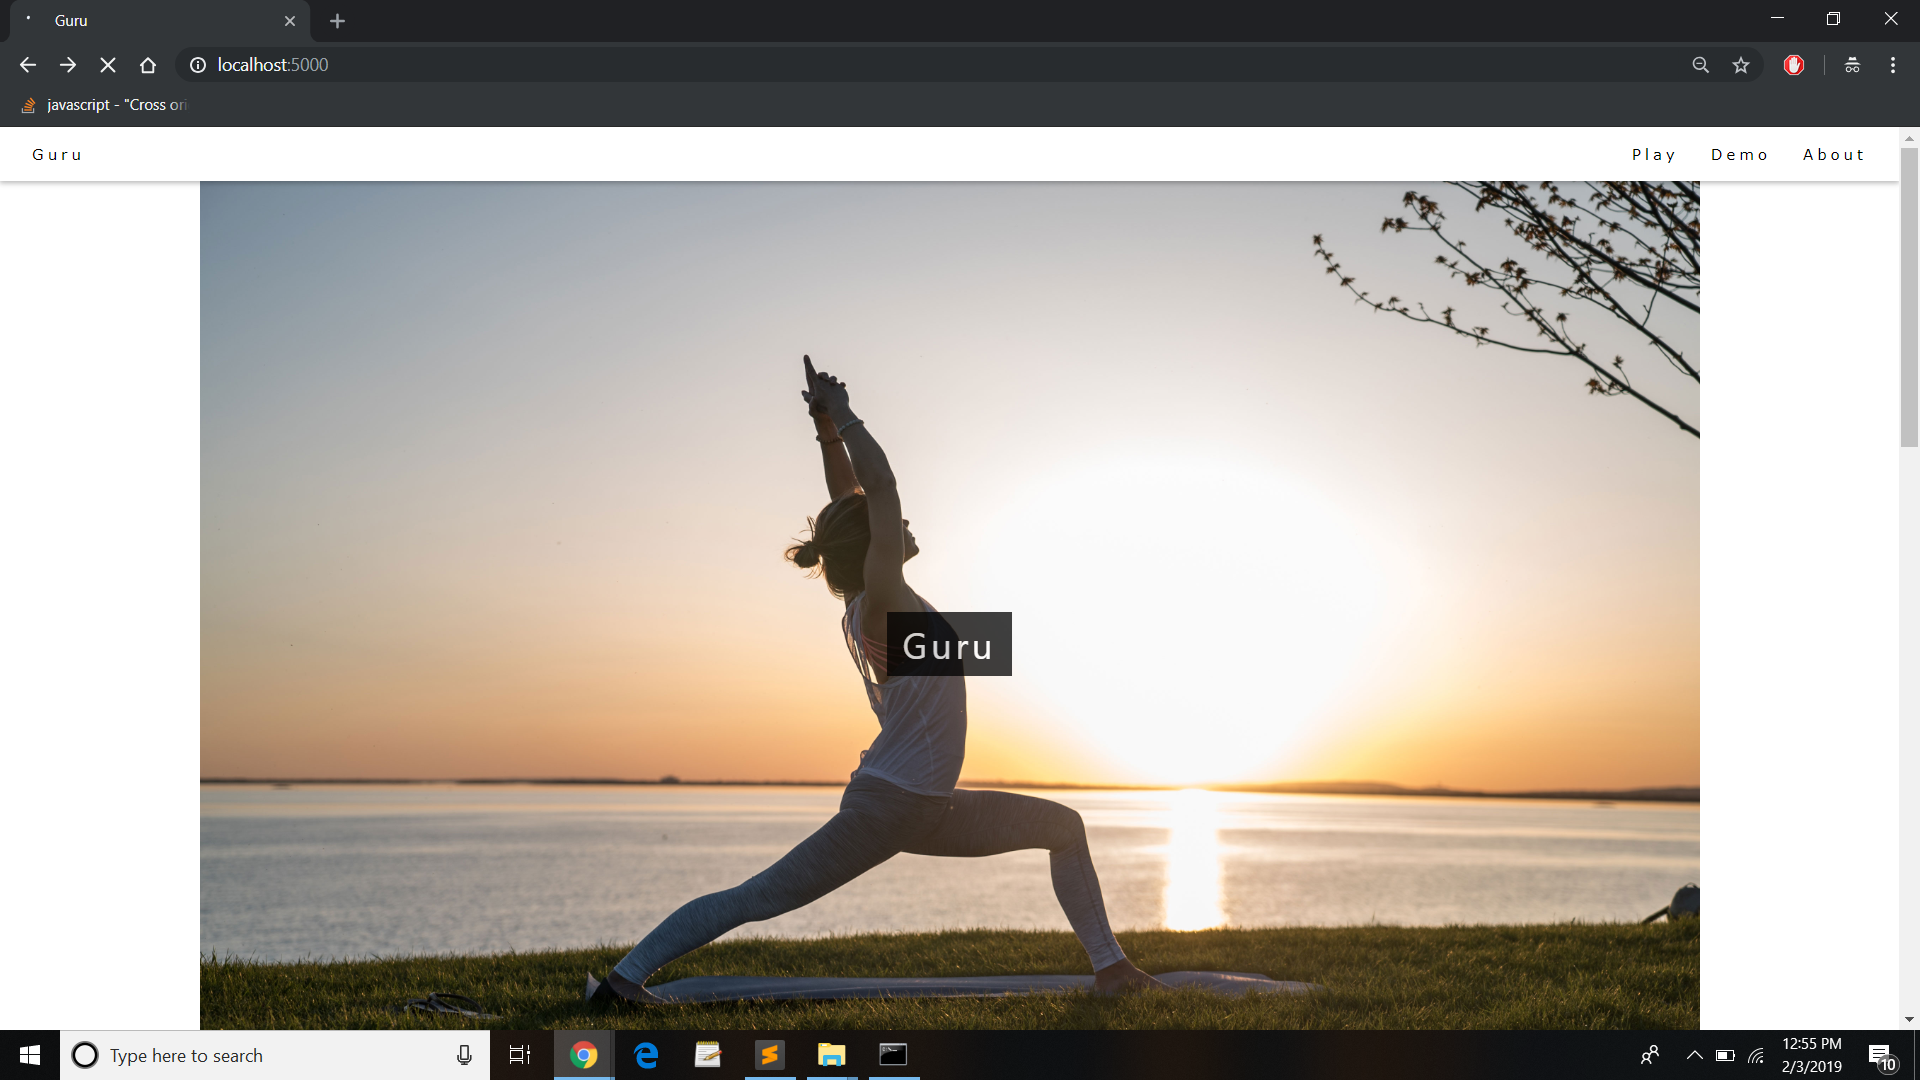Open the javascript Cross origin bookmark

pyautogui.click(x=105, y=105)
